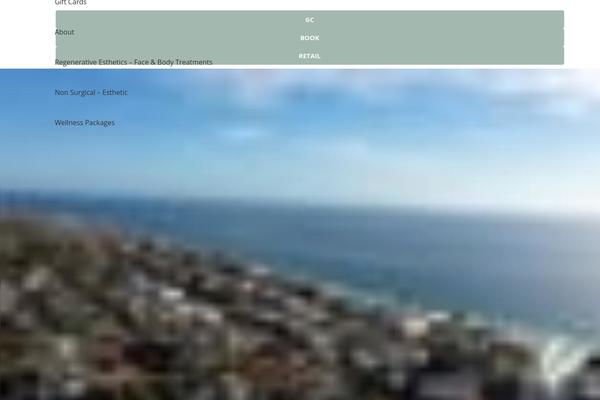Click the BOOK button
This screenshot has width=600, height=400.
[x=310, y=38]
